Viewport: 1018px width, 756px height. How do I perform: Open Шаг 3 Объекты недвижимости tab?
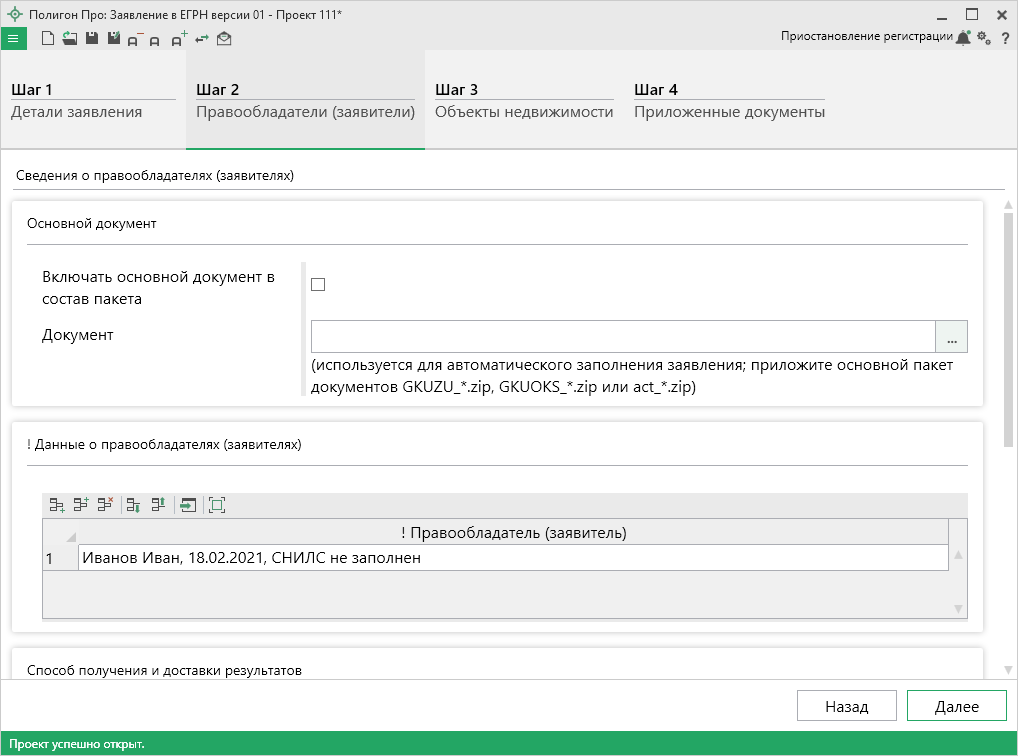coord(524,101)
